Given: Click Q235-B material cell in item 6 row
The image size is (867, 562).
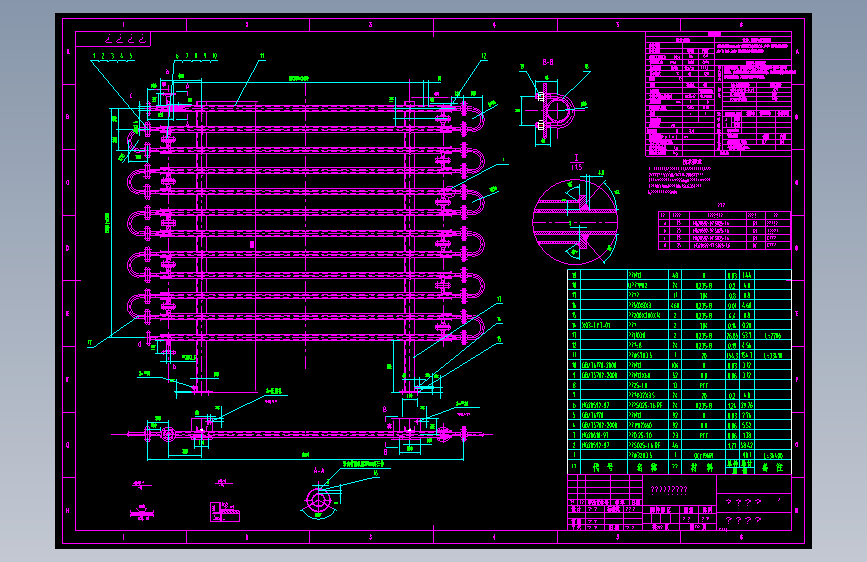Looking at the screenshot, I should click(x=703, y=405).
